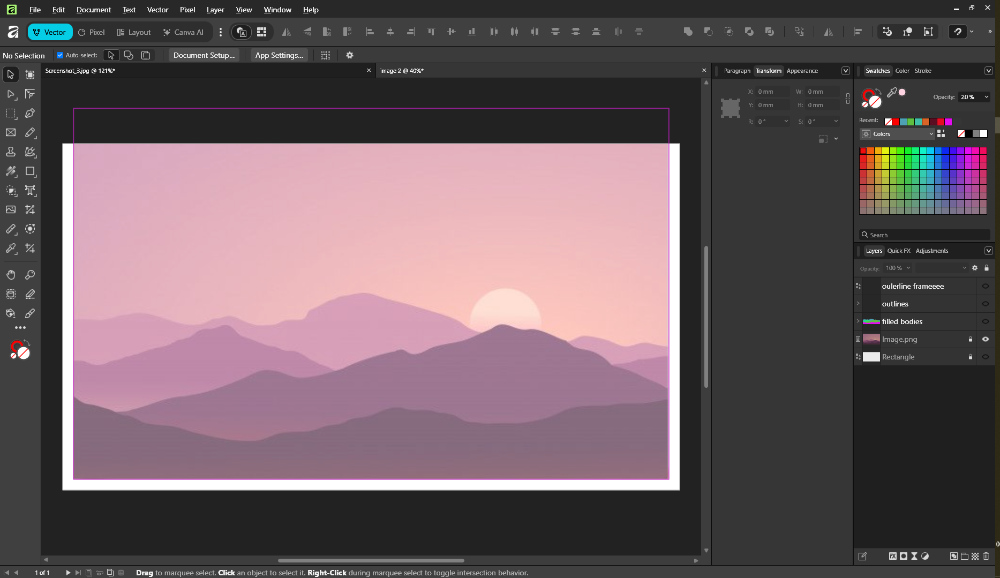Show the Rectangle layer
The height and width of the screenshot is (578, 1000).
tap(985, 357)
